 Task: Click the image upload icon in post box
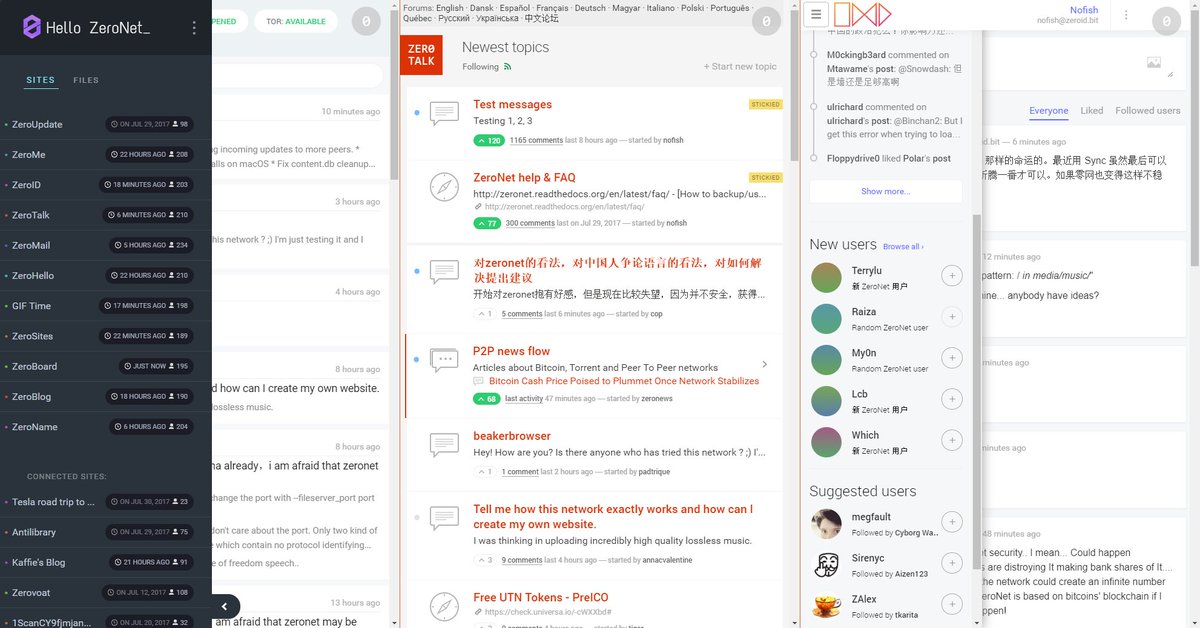coord(1153,62)
